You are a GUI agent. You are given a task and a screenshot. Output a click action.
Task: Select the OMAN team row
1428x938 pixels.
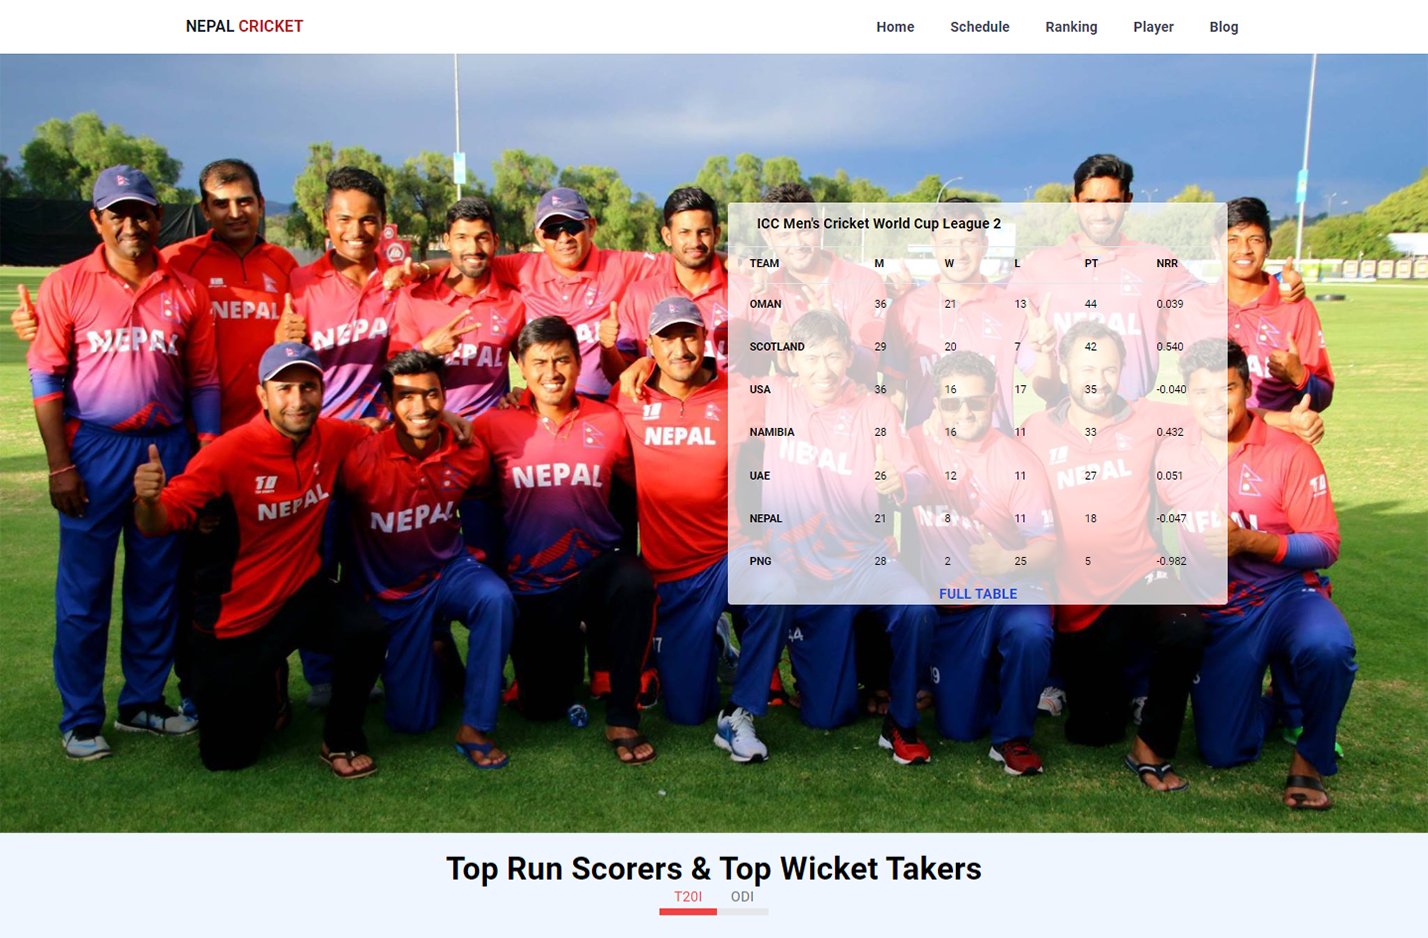tap(977, 304)
